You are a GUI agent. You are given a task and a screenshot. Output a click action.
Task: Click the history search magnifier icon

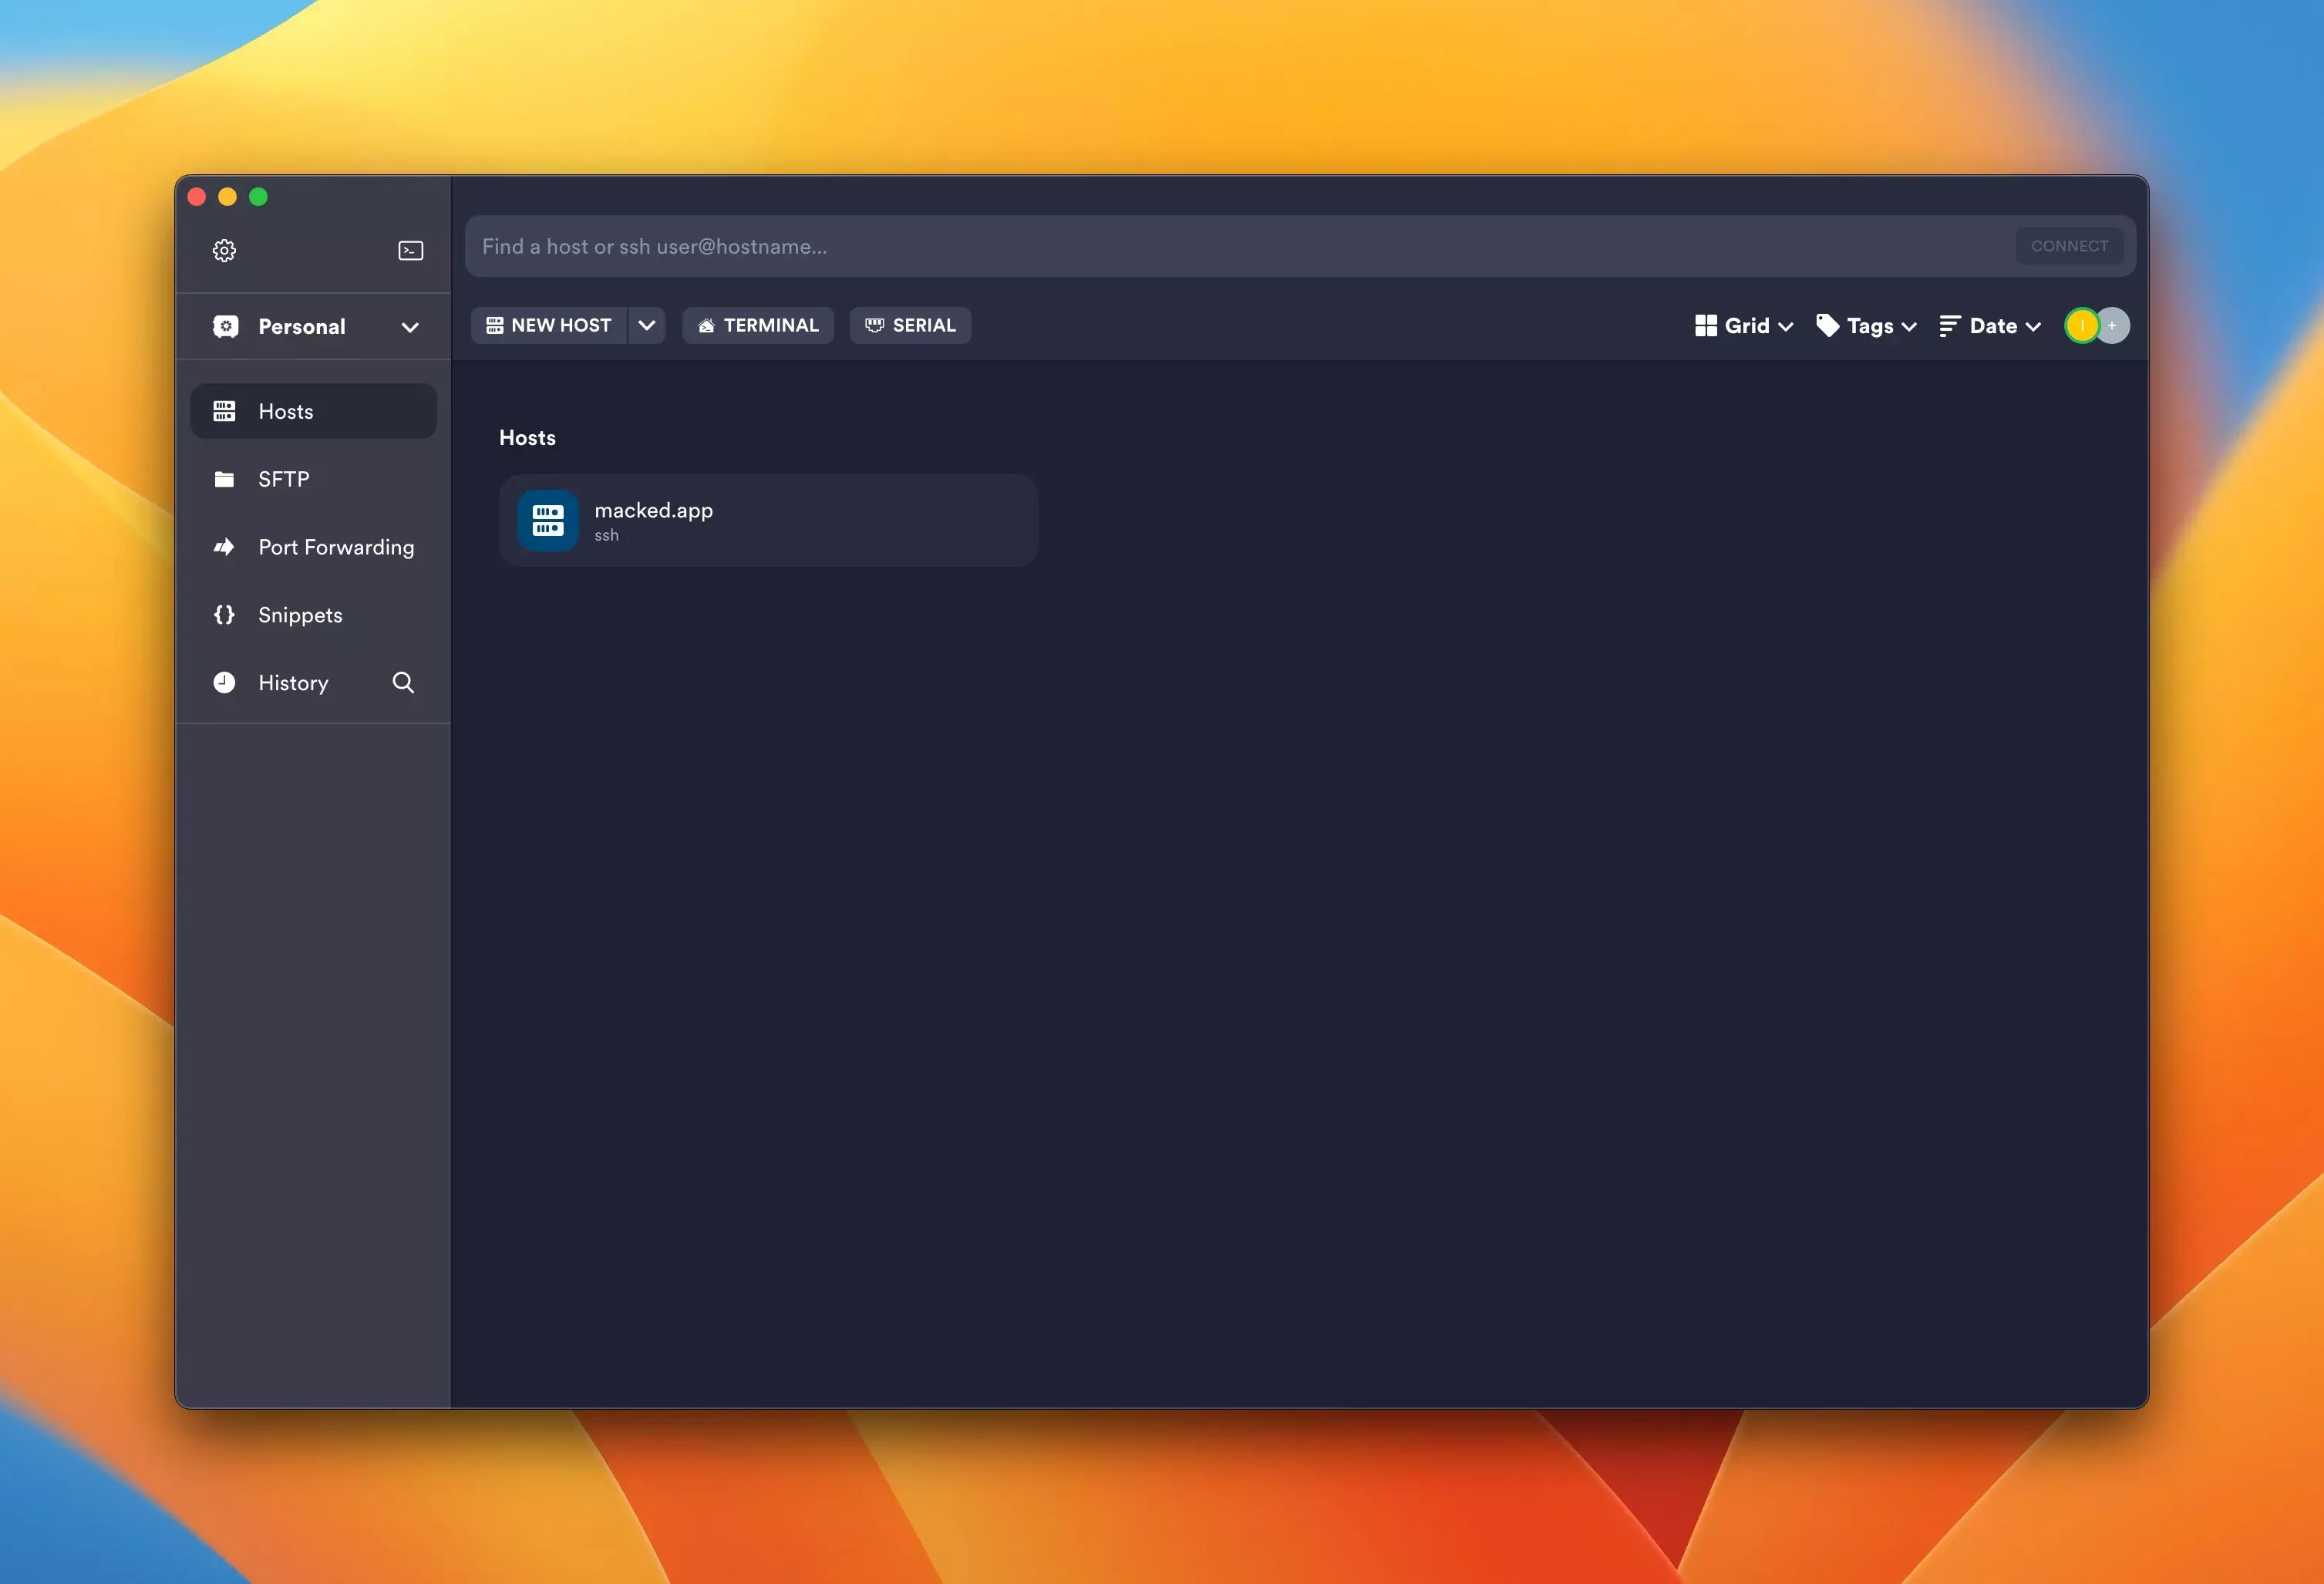(x=403, y=683)
